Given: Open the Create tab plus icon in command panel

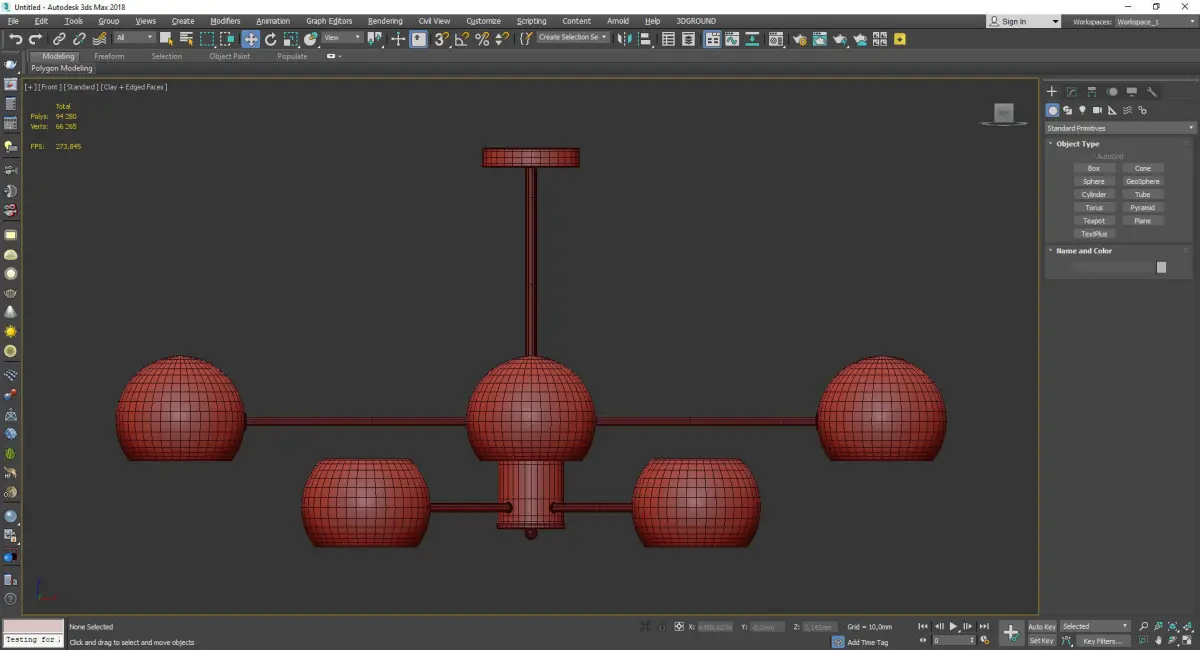Looking at the screenshot, I should pos(1052,91).
